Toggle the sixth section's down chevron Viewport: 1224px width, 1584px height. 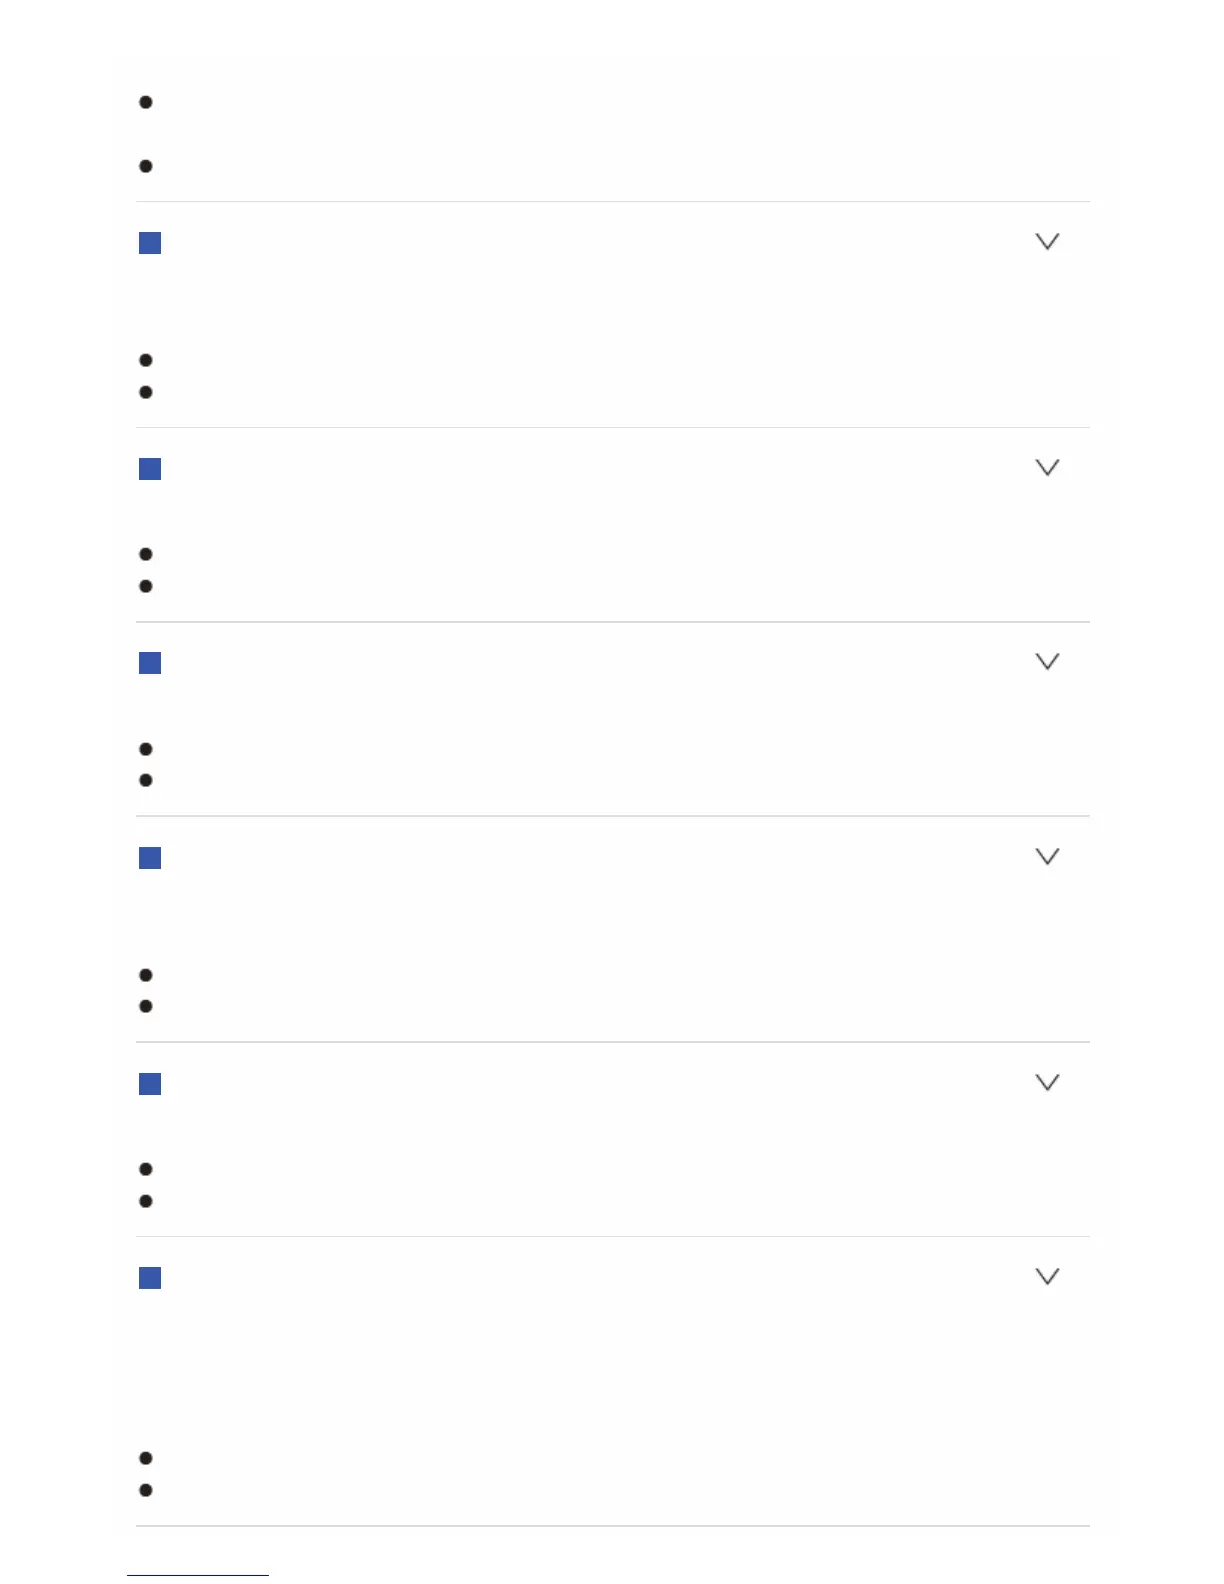tap(1047, 1277)
